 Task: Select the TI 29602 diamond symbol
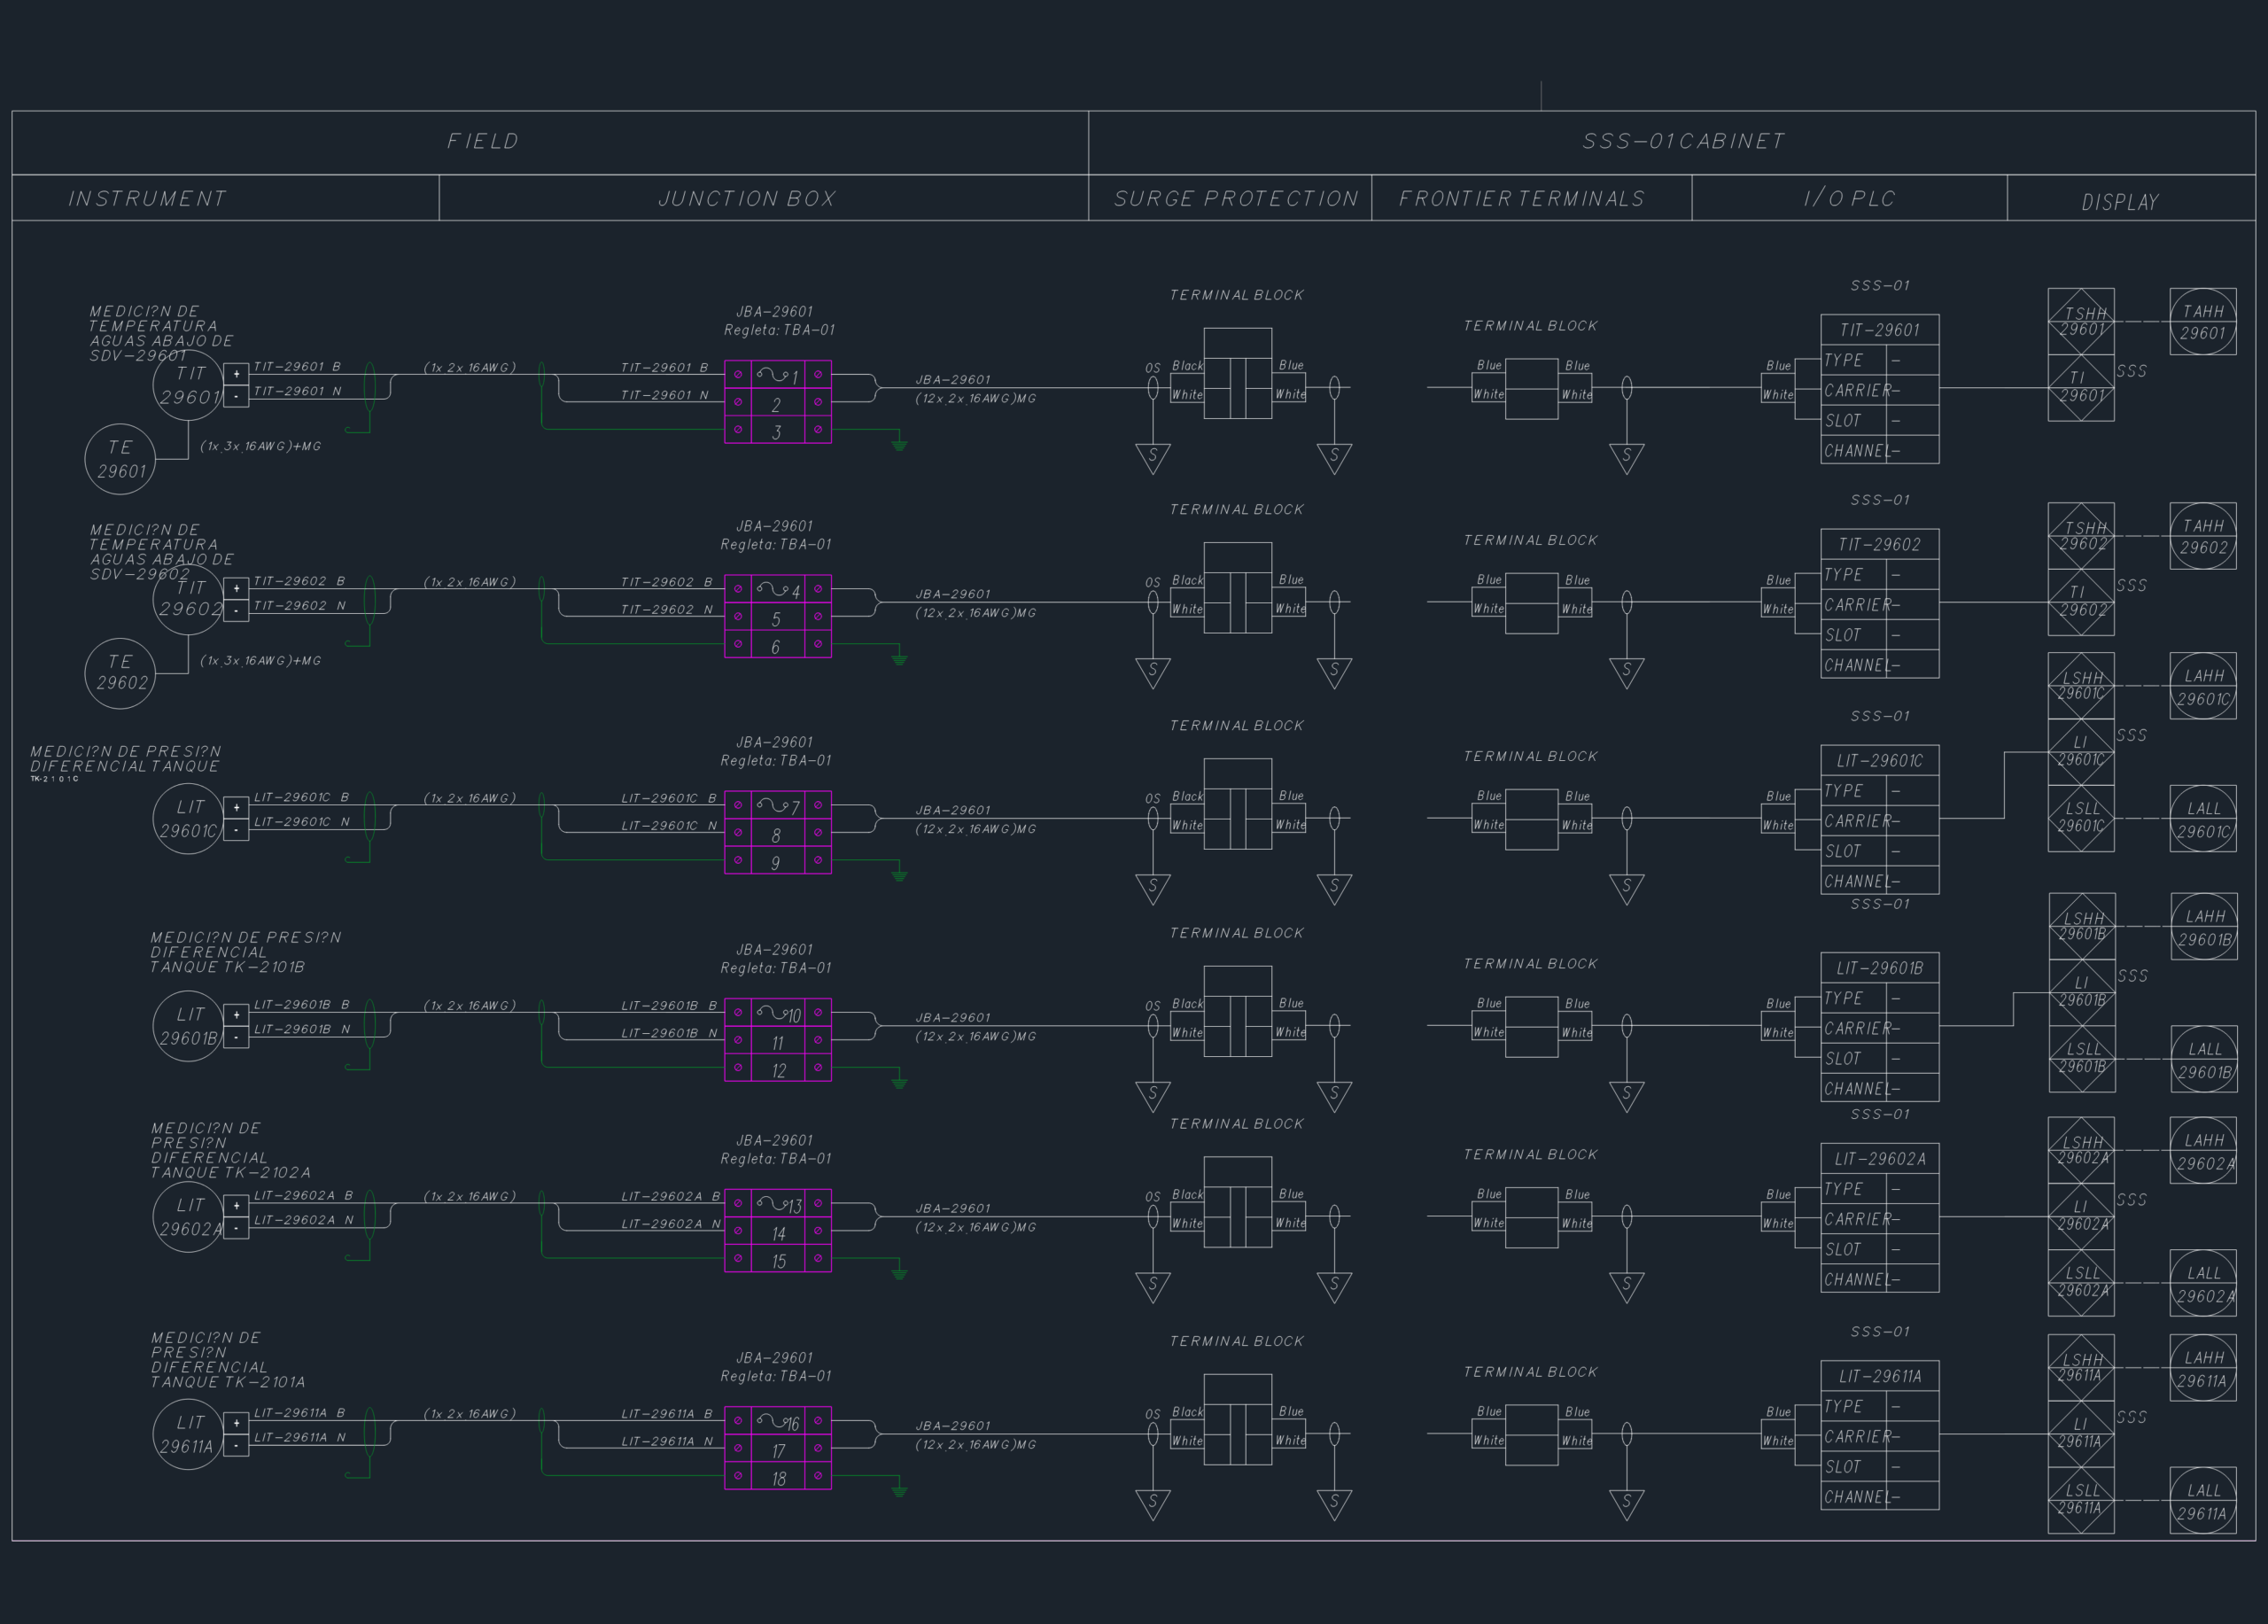pos(2081,602)
